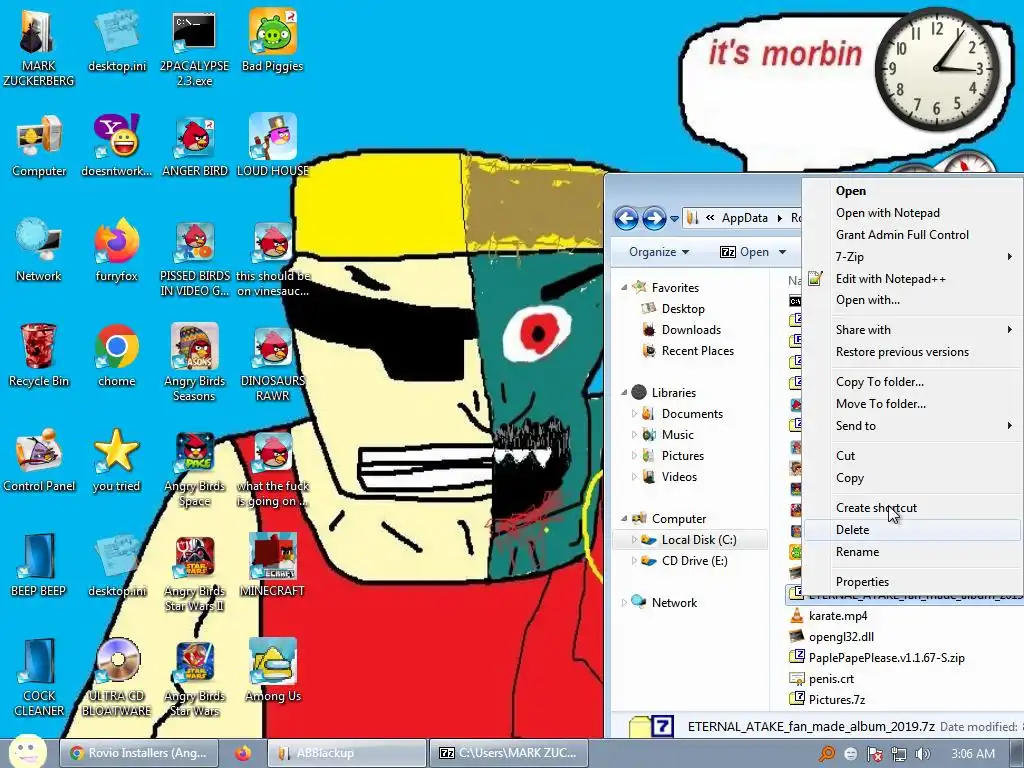
Task: Select the Angry Birds Seasons icon
Action: click(195, 363)
